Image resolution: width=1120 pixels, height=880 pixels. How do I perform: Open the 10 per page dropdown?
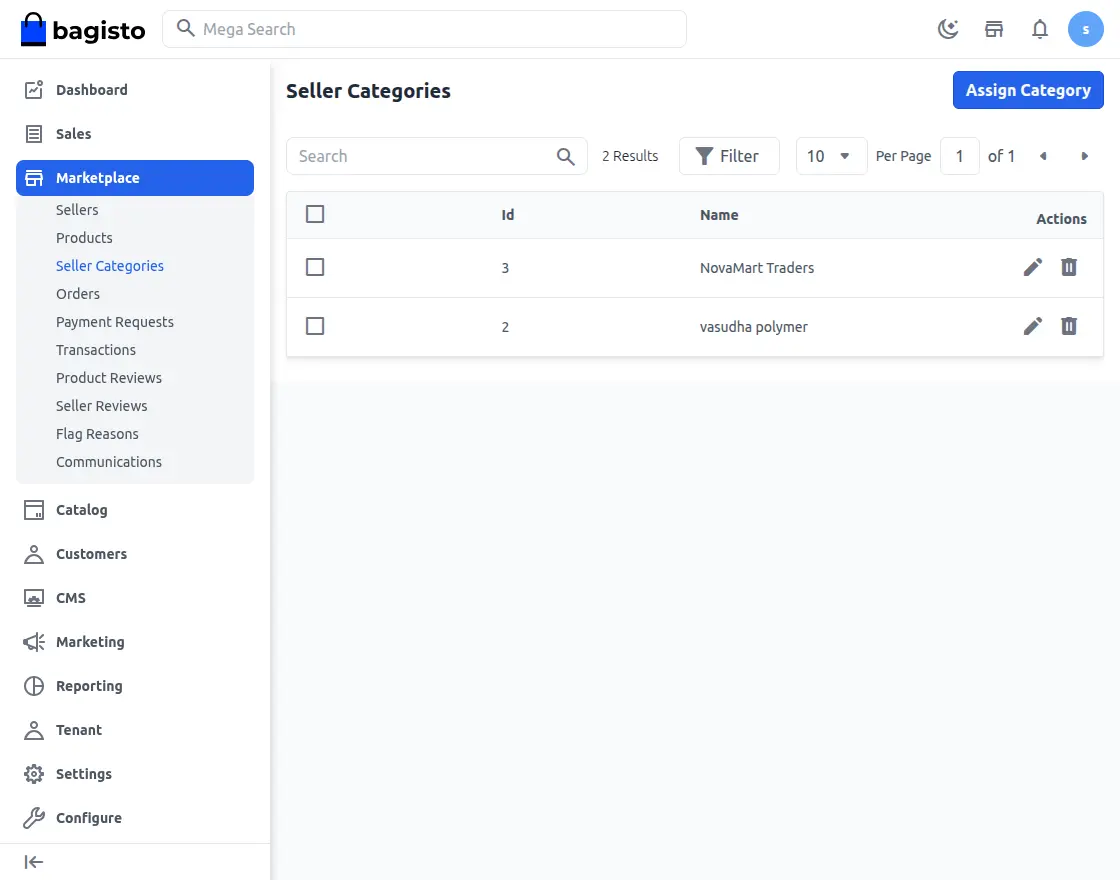[x=831, y=156]
